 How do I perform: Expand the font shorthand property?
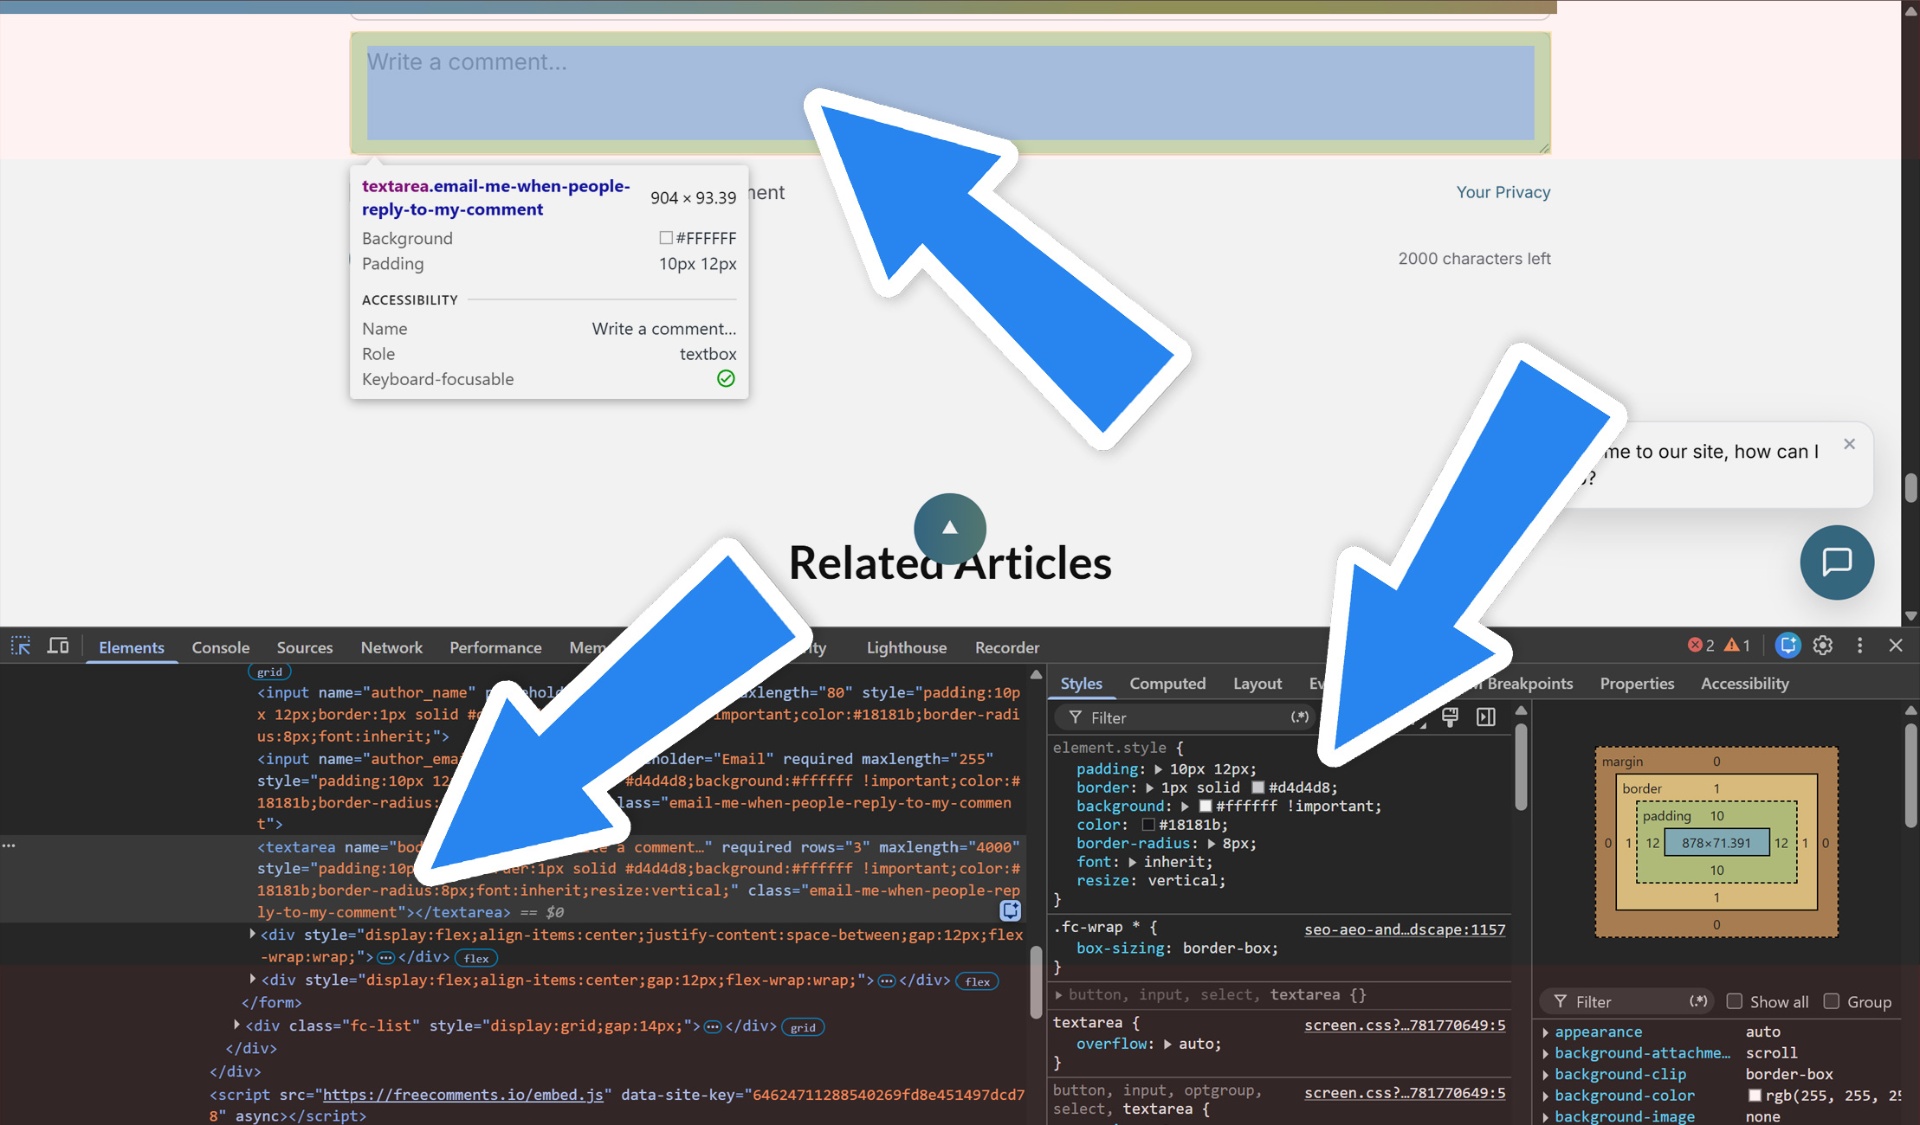[x=1132, y=862]
